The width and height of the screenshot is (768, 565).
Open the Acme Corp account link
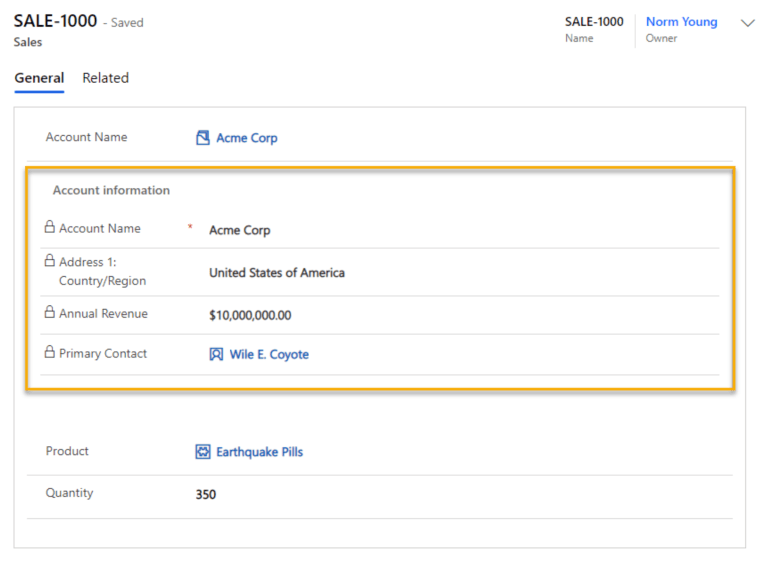point(247,138)
